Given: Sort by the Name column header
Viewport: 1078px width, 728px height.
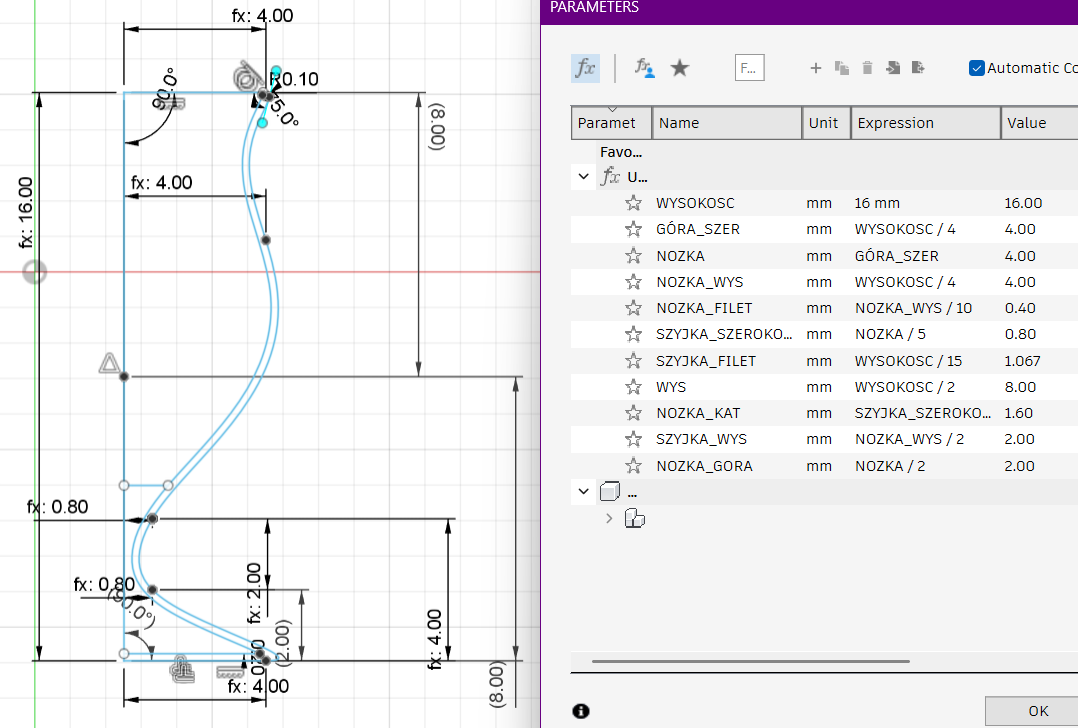Looking at the screenshot, I should tap(726, 123).
